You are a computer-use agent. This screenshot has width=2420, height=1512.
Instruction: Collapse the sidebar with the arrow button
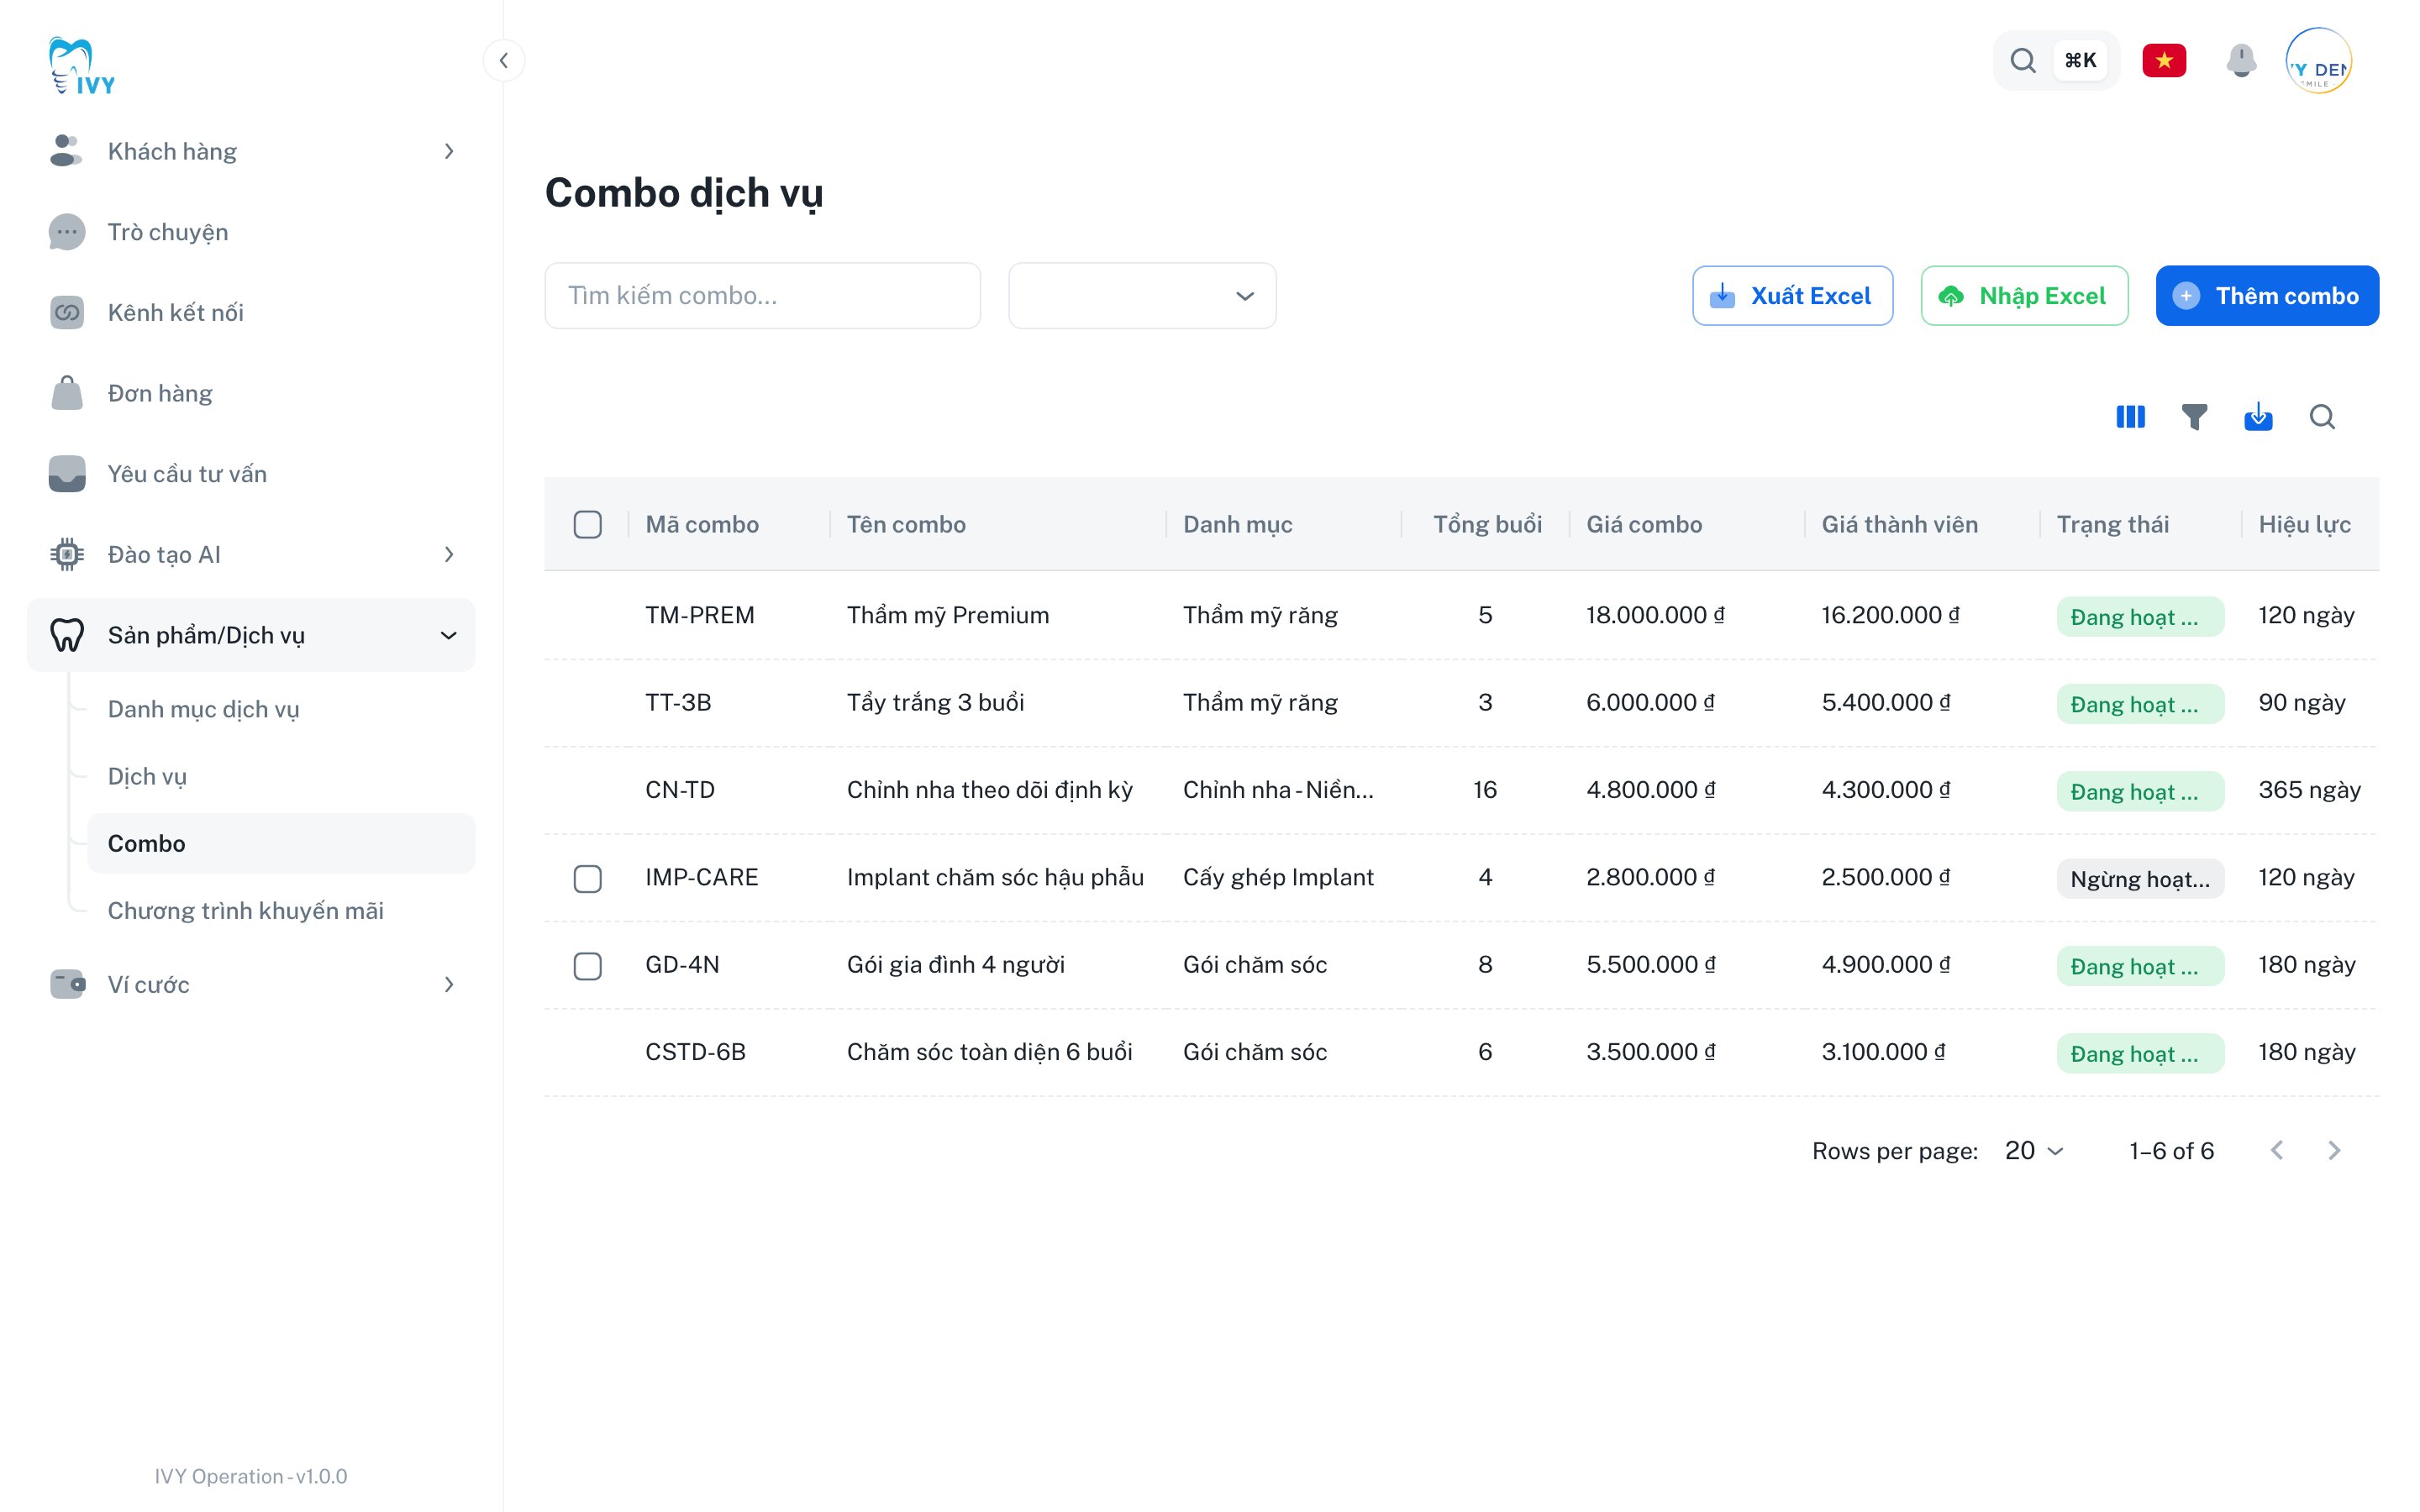504,60
